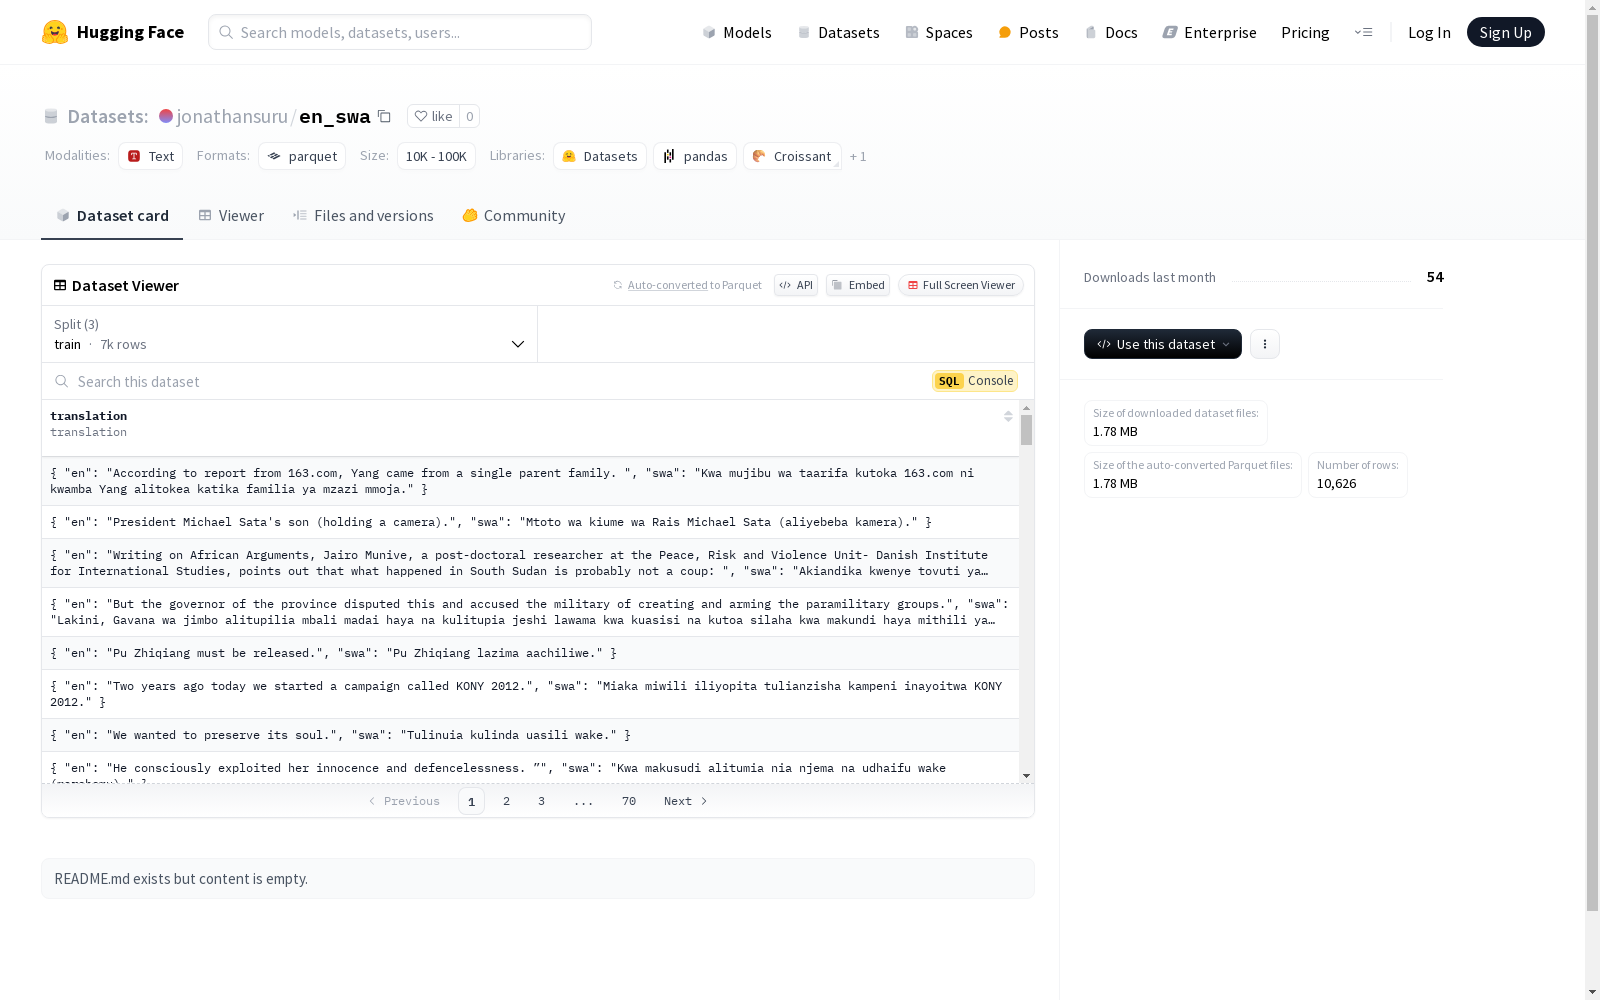Open the Models page
Image resolution: width=1600 pixels, height=1000 pixels.
point(737,32)
